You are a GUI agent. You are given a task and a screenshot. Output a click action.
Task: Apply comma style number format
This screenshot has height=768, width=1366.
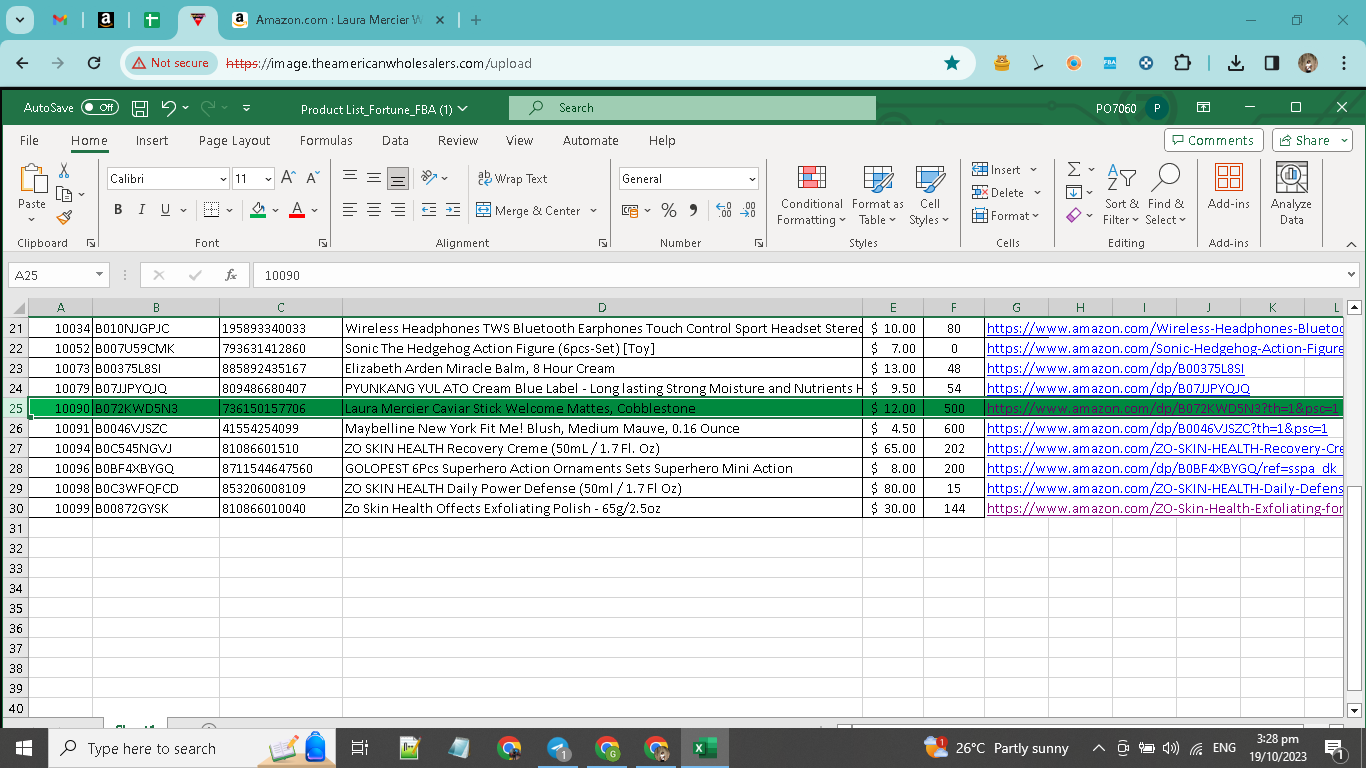(x=693, y=210)
